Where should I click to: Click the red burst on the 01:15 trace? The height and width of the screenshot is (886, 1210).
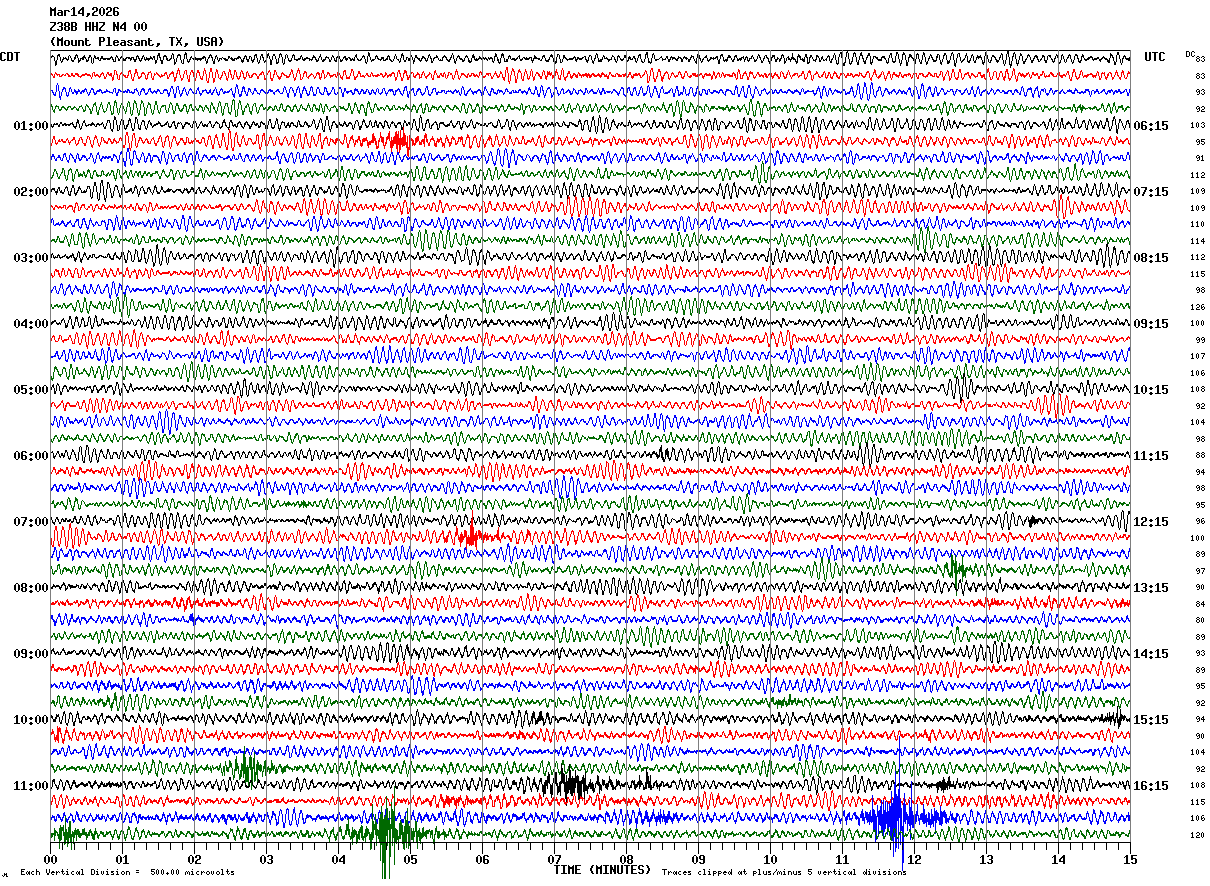click(388, 141)
